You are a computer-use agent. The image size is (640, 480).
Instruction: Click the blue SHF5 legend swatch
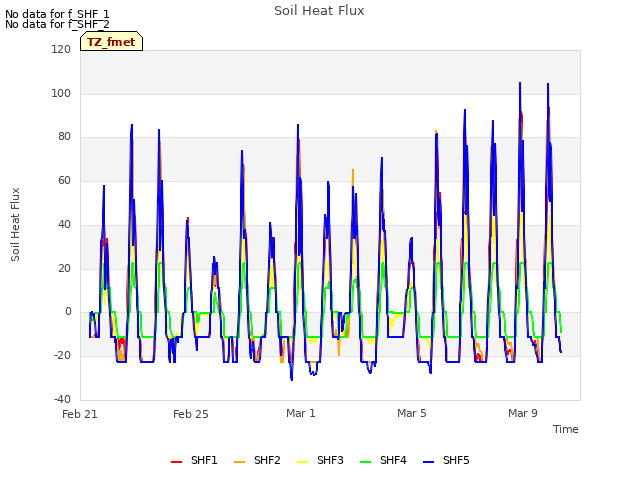[429, 462]
